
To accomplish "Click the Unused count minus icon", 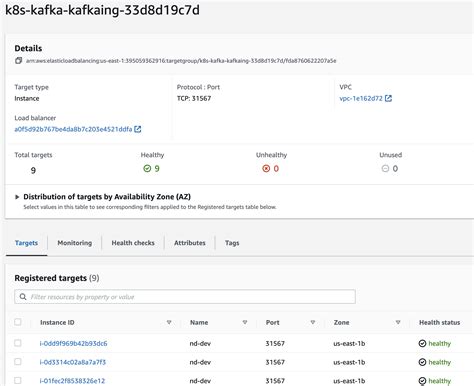I will click(385, 168).
